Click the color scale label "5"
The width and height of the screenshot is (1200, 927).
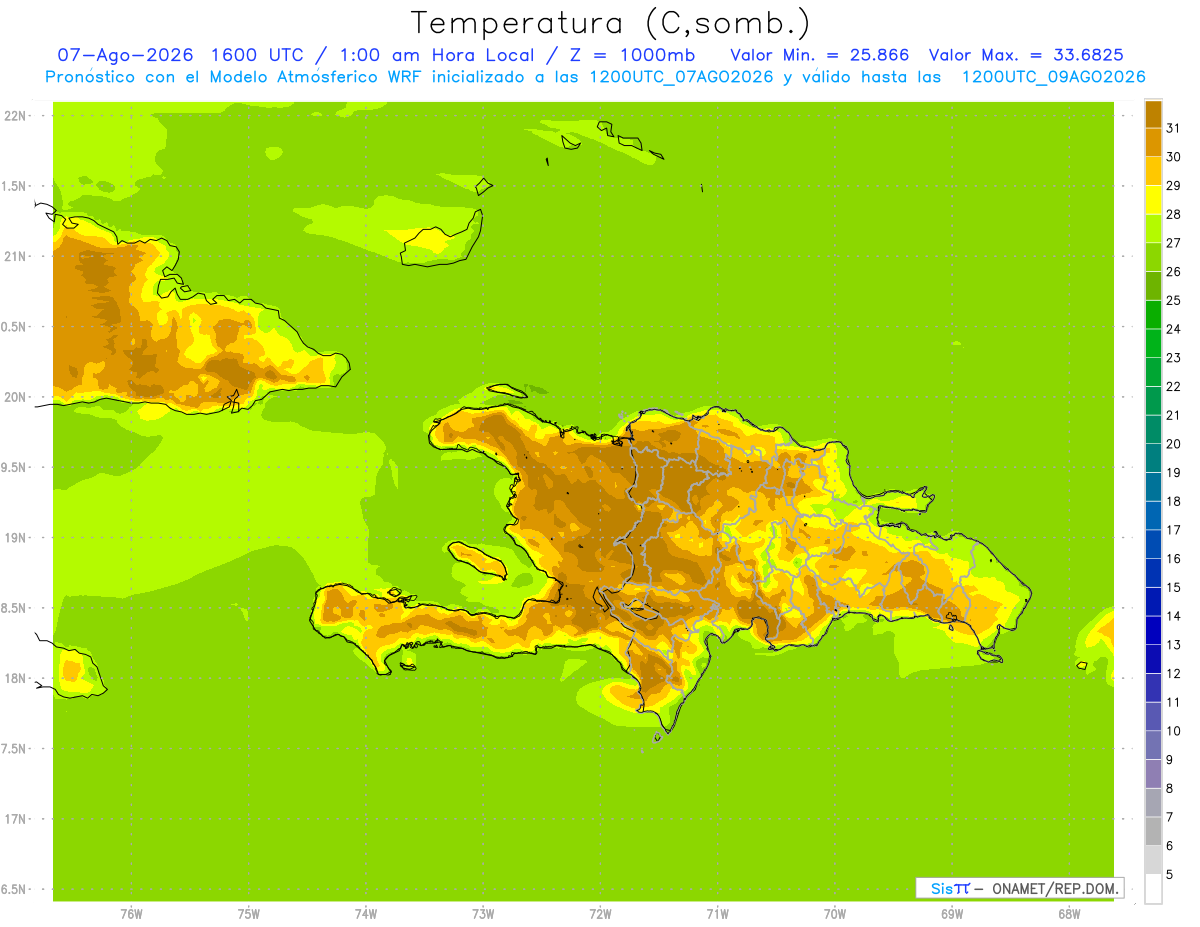tap(1170, 874)
